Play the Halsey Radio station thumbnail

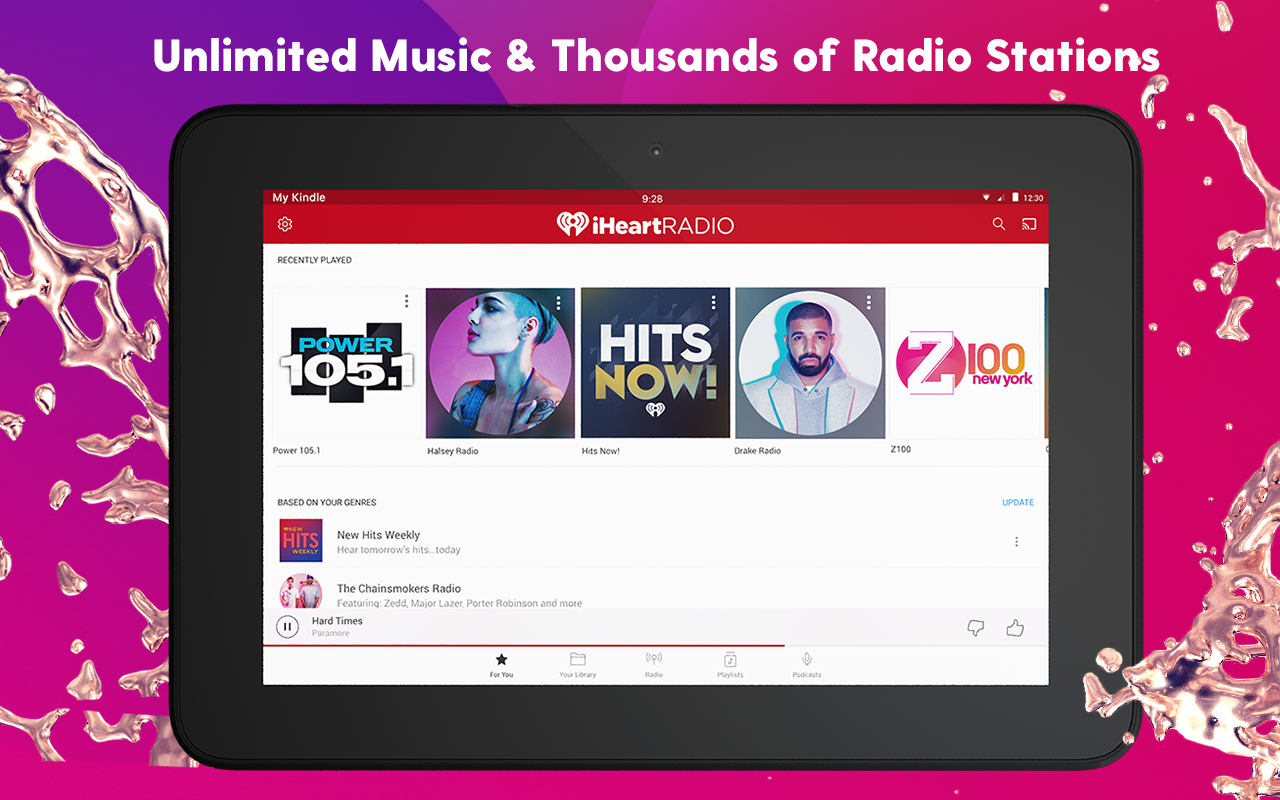tap(500, 363)
